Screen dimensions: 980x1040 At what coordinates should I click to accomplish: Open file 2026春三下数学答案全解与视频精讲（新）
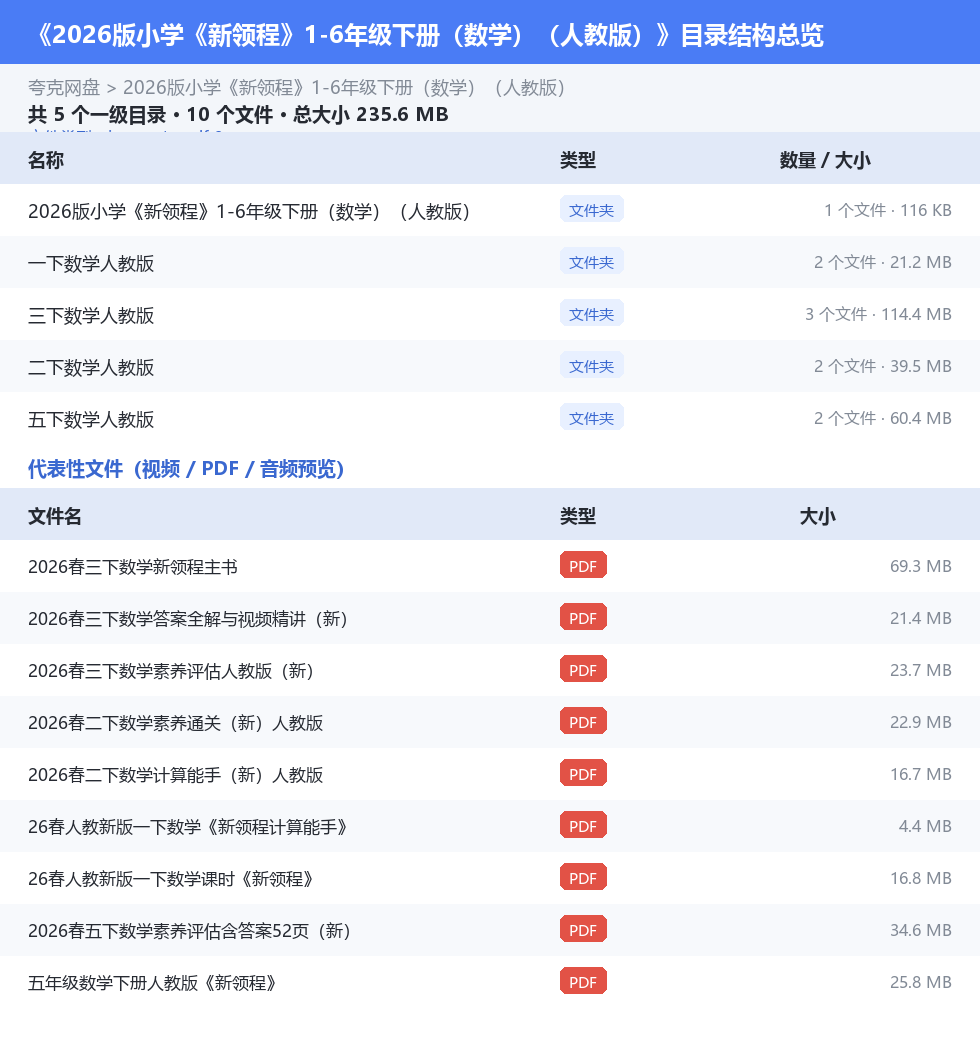[x=188, y=619]
